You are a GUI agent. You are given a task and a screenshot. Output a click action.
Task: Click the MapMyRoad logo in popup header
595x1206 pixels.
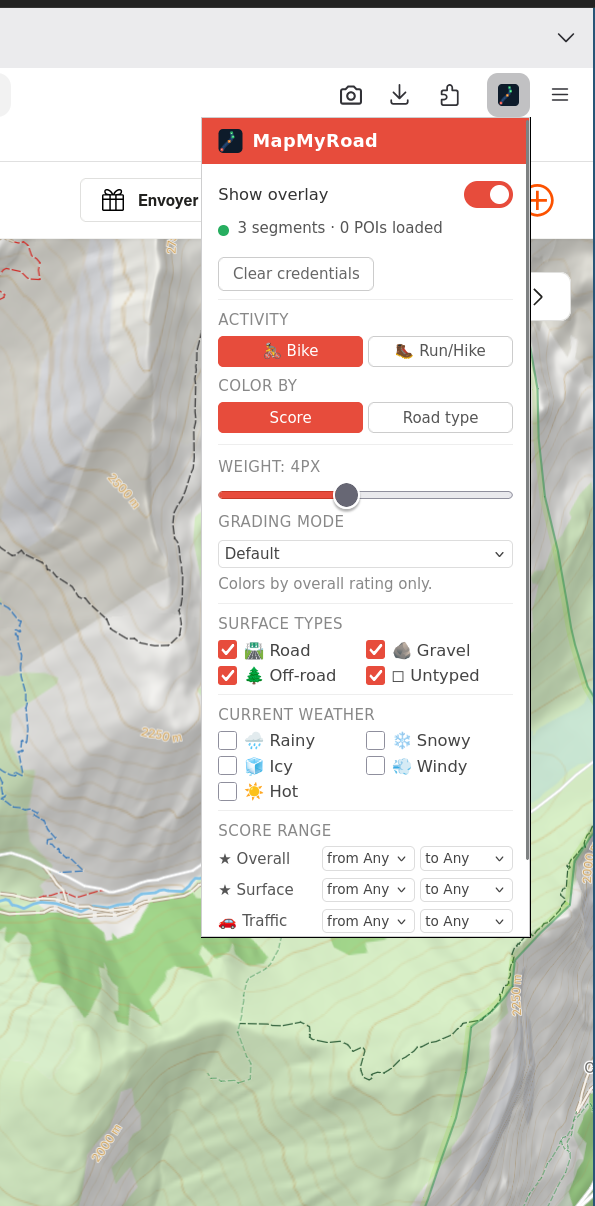[x=230, y=140]
